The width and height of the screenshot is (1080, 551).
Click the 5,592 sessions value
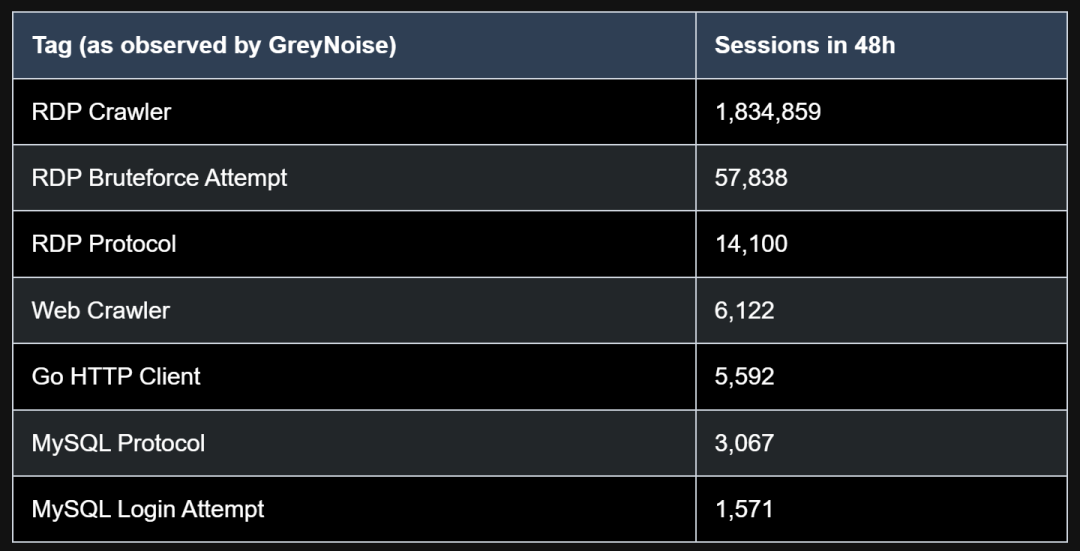point(745,376)
